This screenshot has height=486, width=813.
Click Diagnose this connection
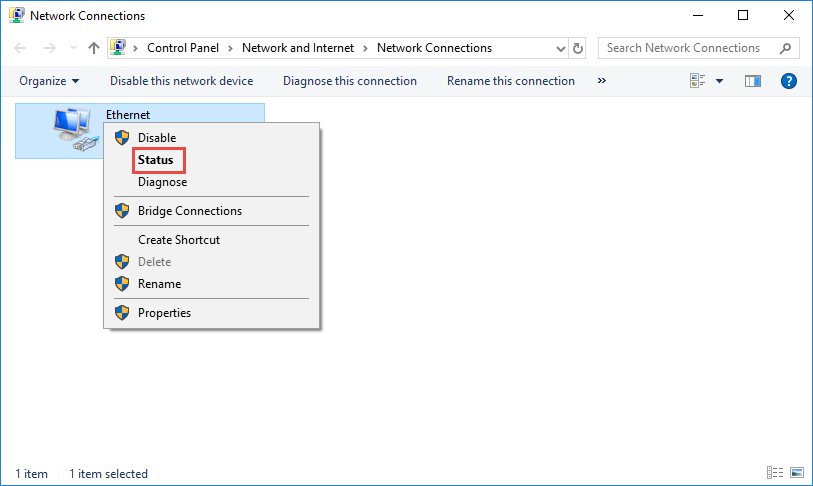350,81
